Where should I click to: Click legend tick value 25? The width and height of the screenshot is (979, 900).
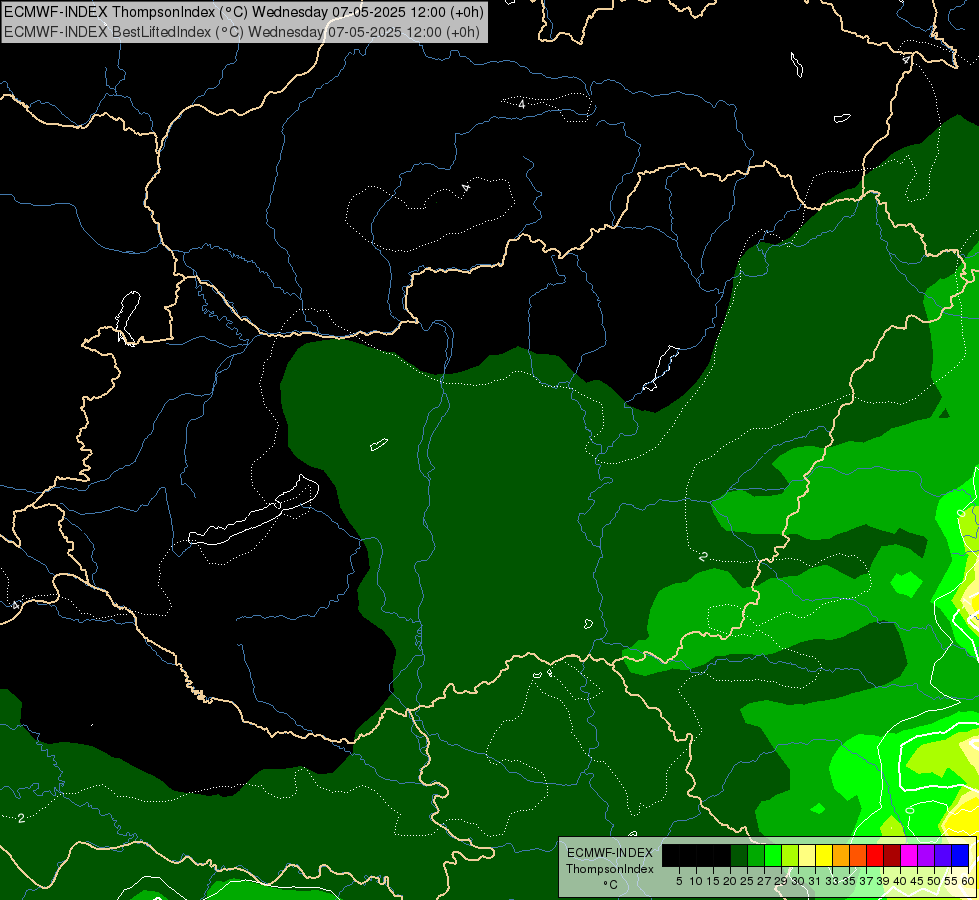coord(747,881)
